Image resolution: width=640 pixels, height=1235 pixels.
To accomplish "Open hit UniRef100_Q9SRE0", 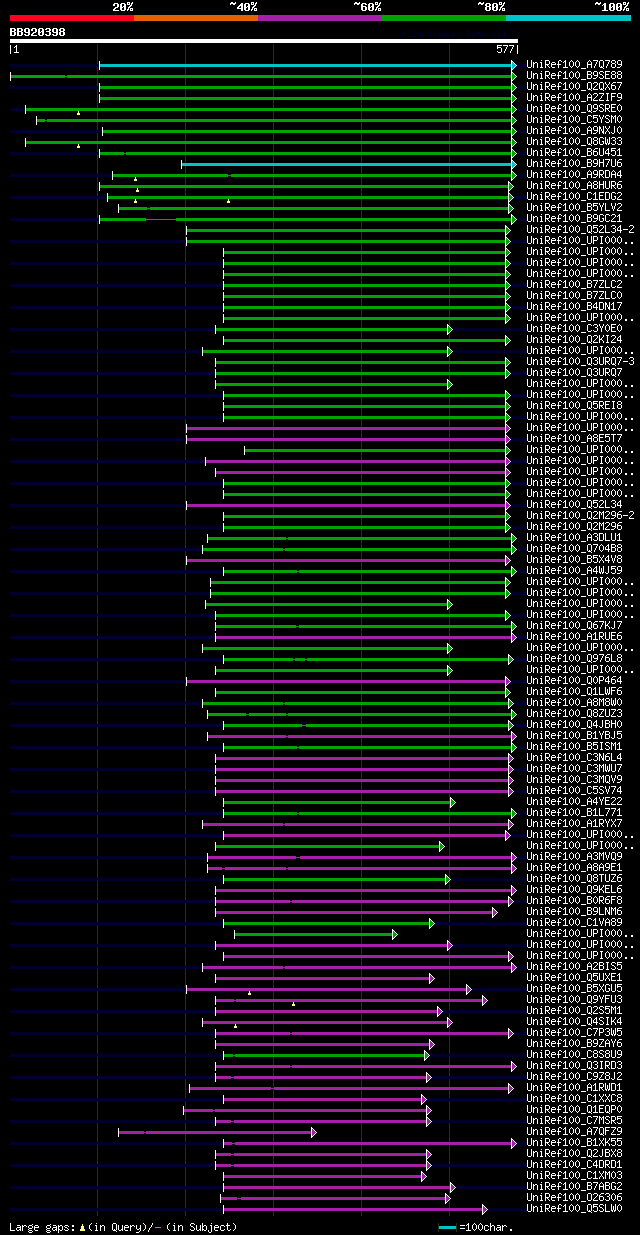I will (x=574, y=109).
